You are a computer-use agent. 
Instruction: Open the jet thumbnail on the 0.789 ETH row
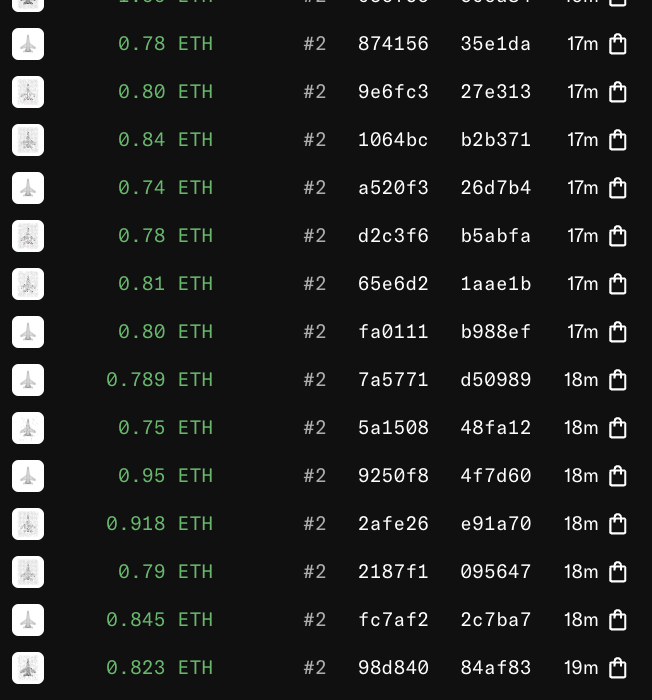click(x=28, y=380)
